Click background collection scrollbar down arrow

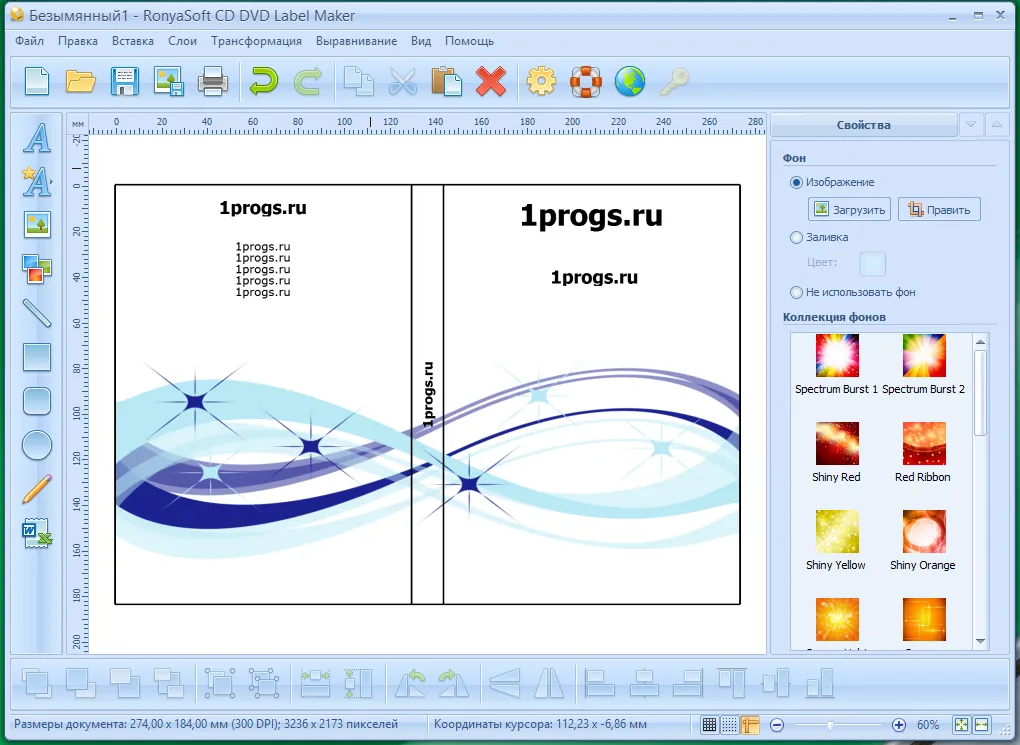[x=980, y=642]
